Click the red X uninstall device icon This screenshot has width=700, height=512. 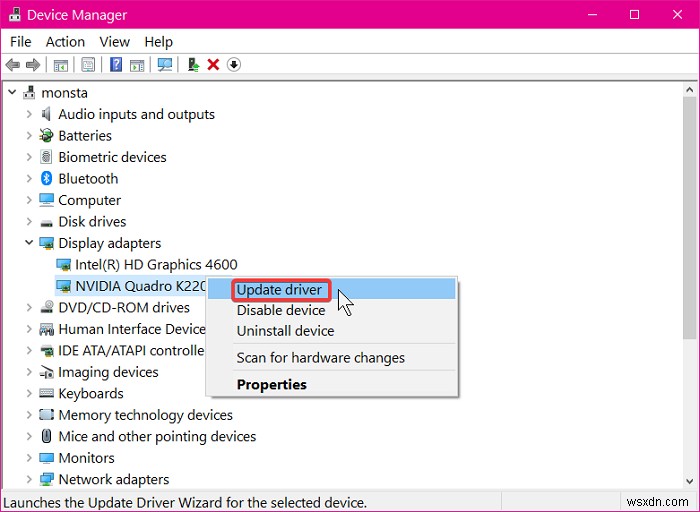point(213,65)
